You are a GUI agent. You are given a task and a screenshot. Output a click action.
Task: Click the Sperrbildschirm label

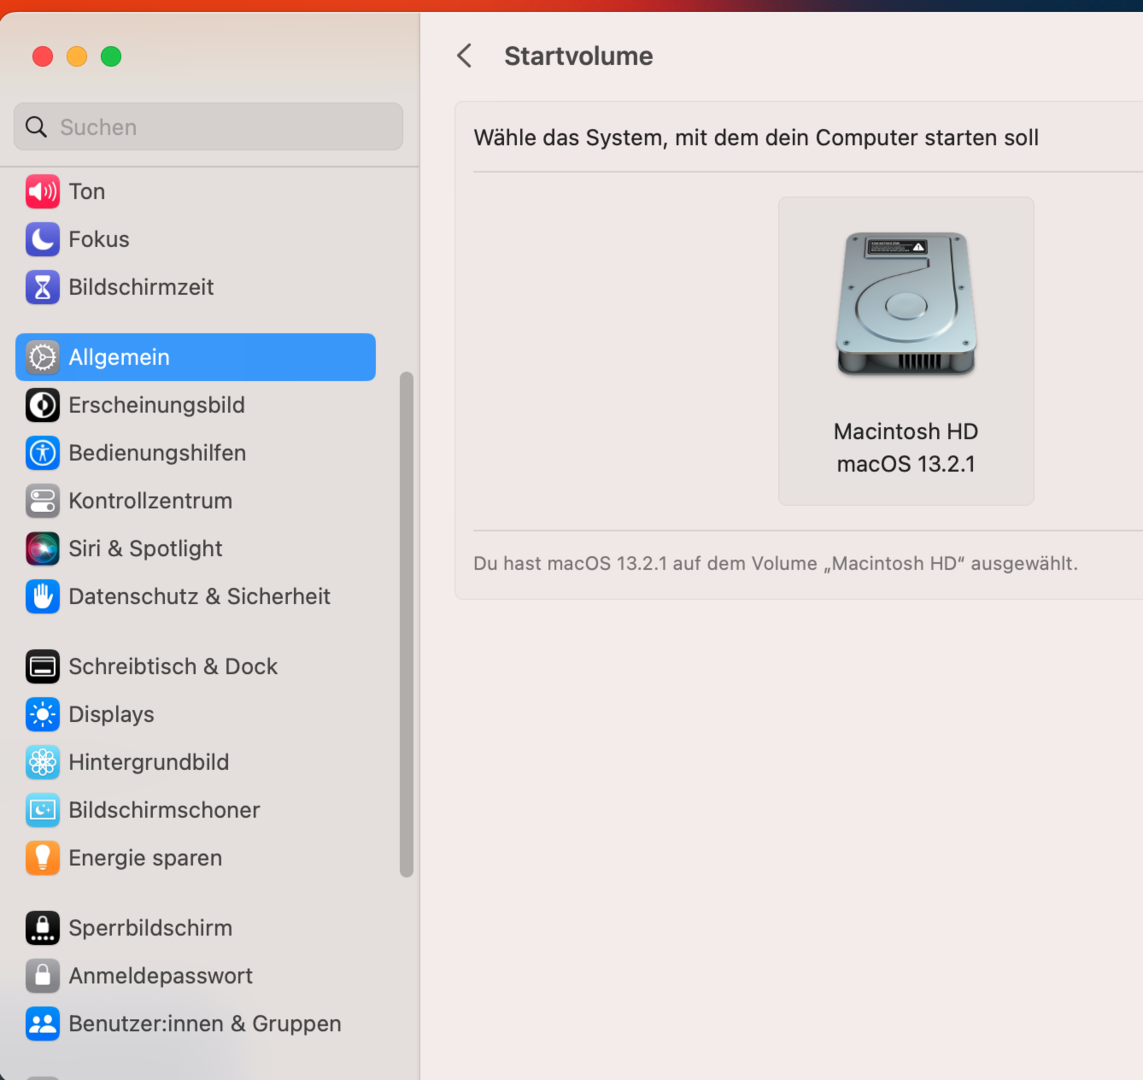point(151,928)
